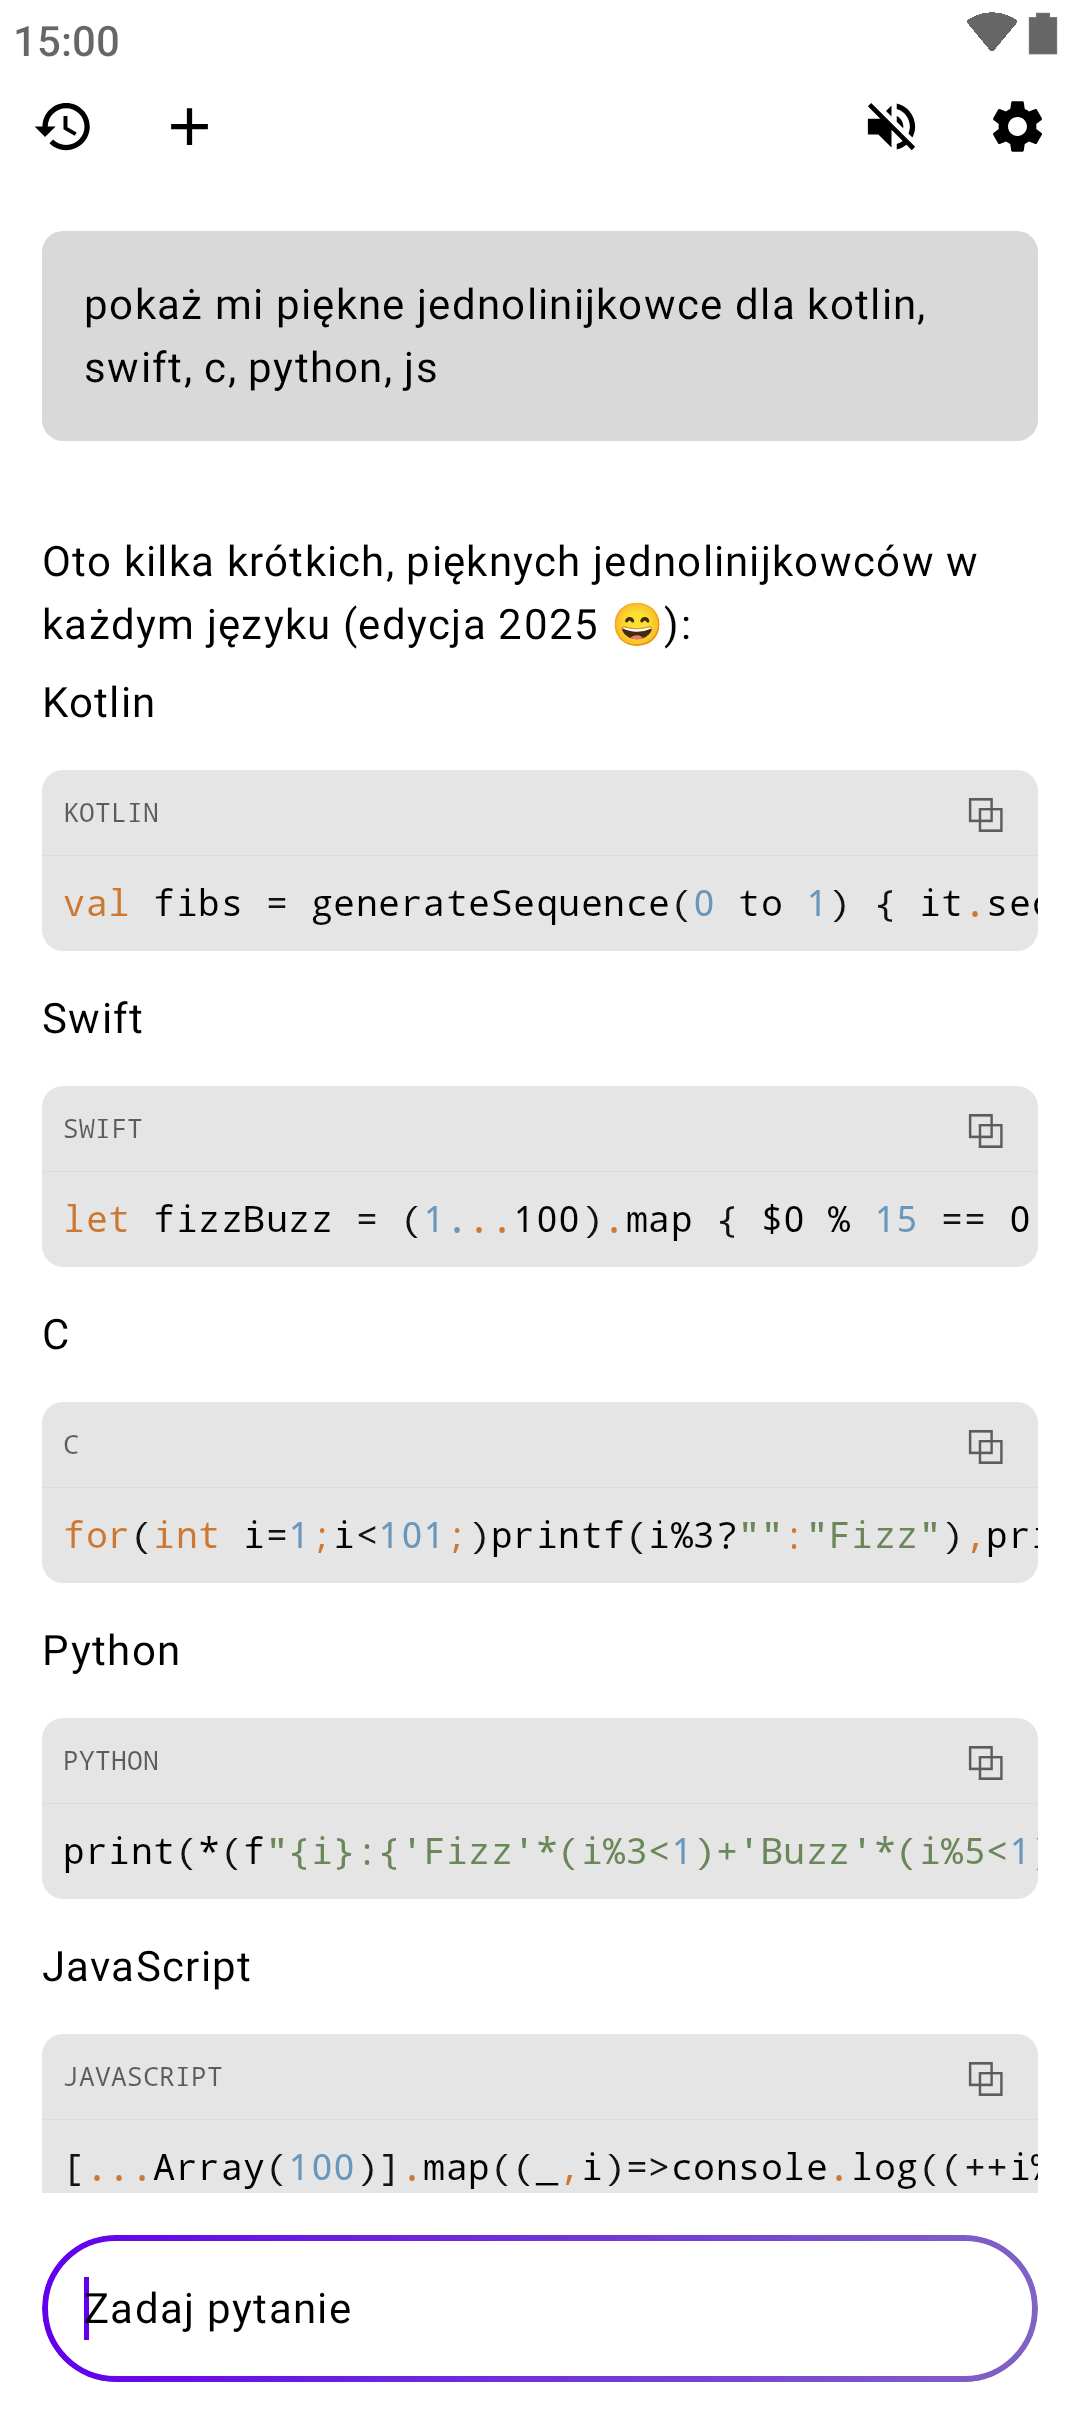Copy the Swift code block

pyautogui.click(x=985, y=1130)
